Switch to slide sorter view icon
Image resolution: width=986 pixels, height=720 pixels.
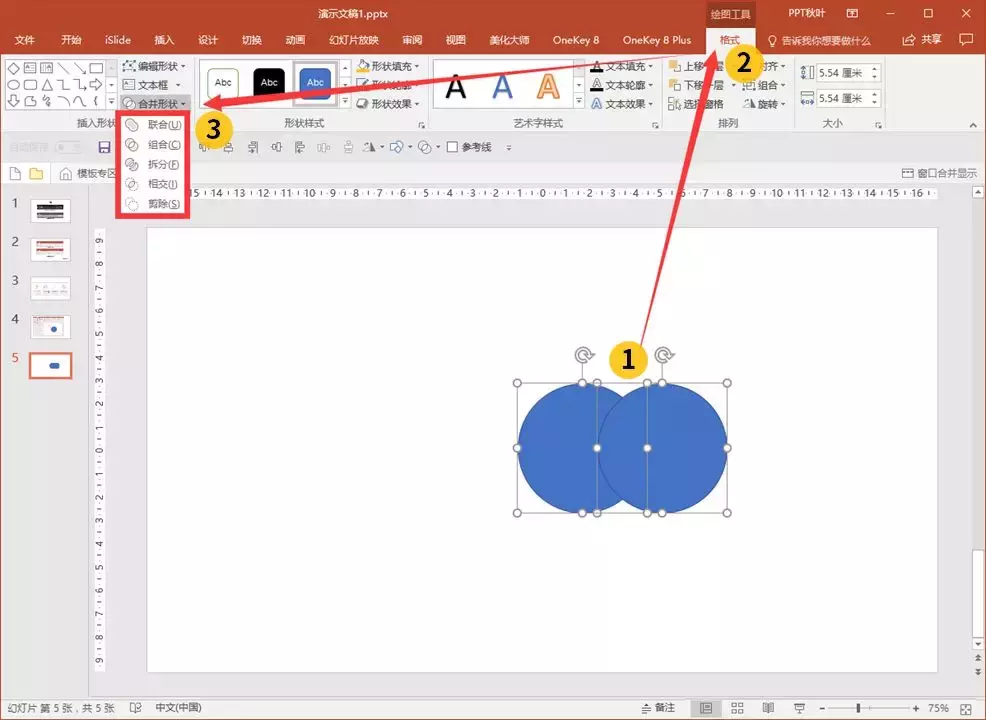click(x=737, y=708)
